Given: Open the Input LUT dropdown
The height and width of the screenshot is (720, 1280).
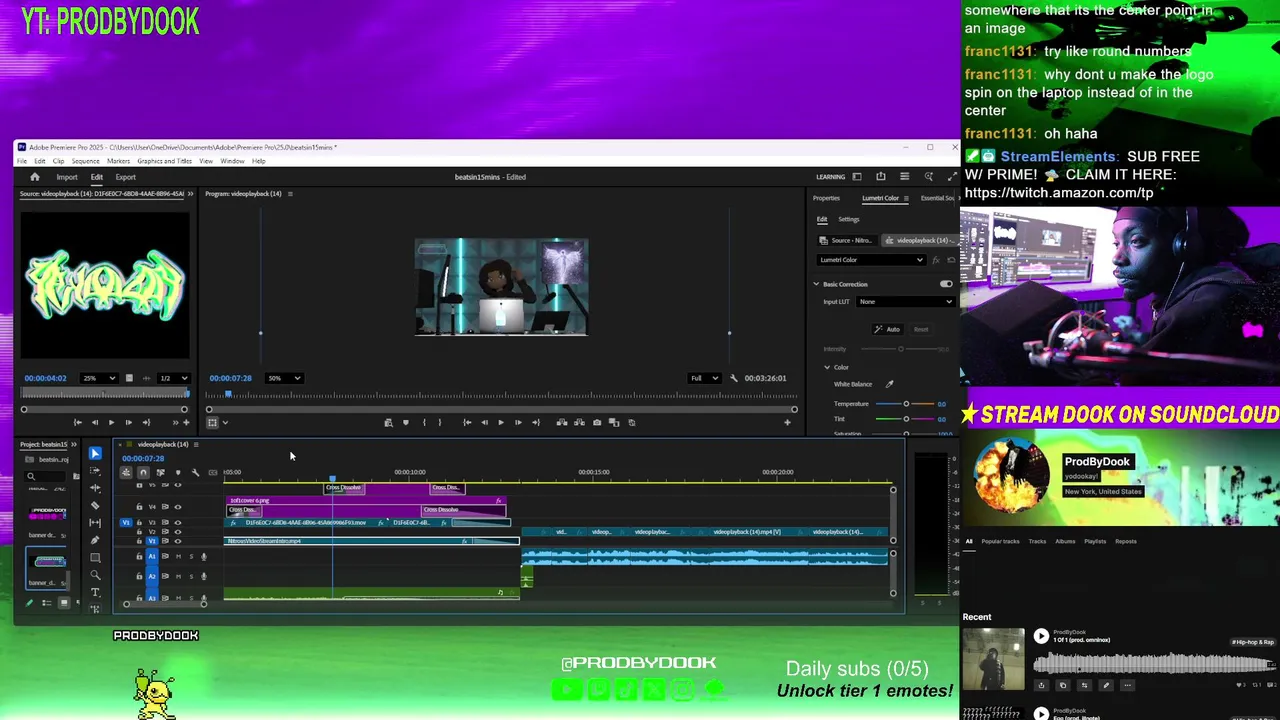Looking at the screenshot, I should 905,302.
